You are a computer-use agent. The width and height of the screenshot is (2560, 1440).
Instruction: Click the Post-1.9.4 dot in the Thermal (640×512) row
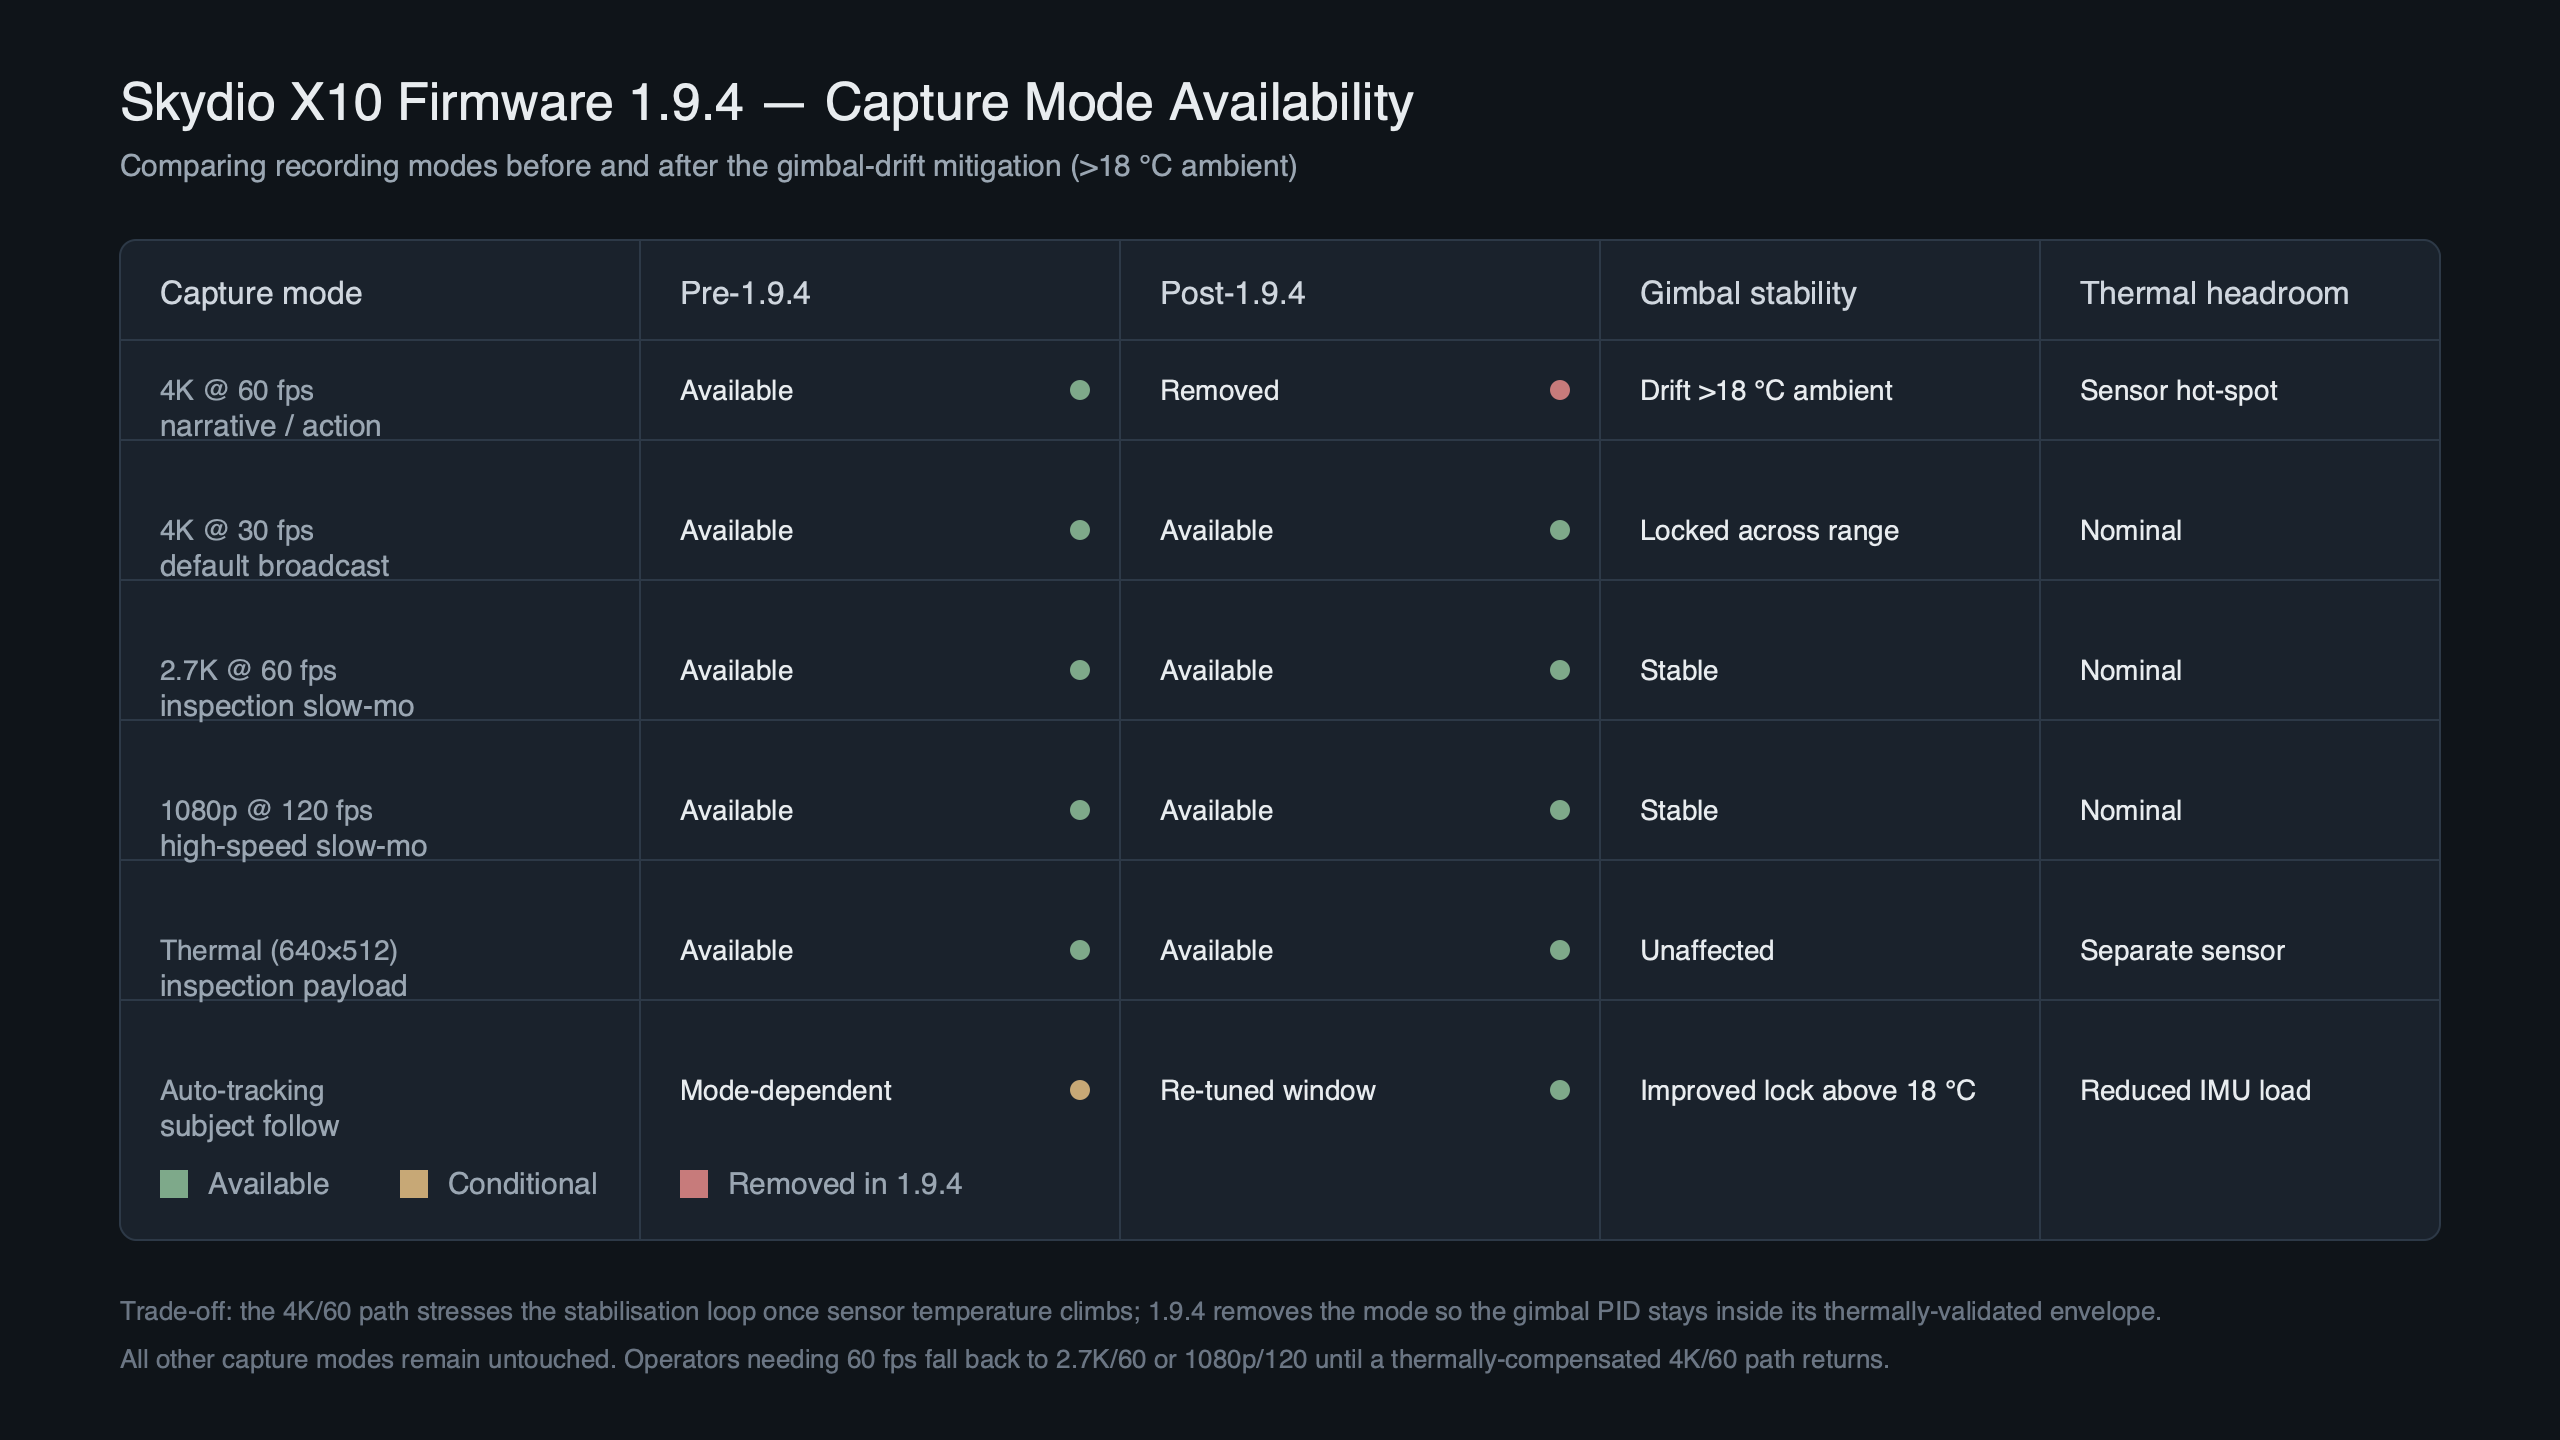coord(1559,950)
